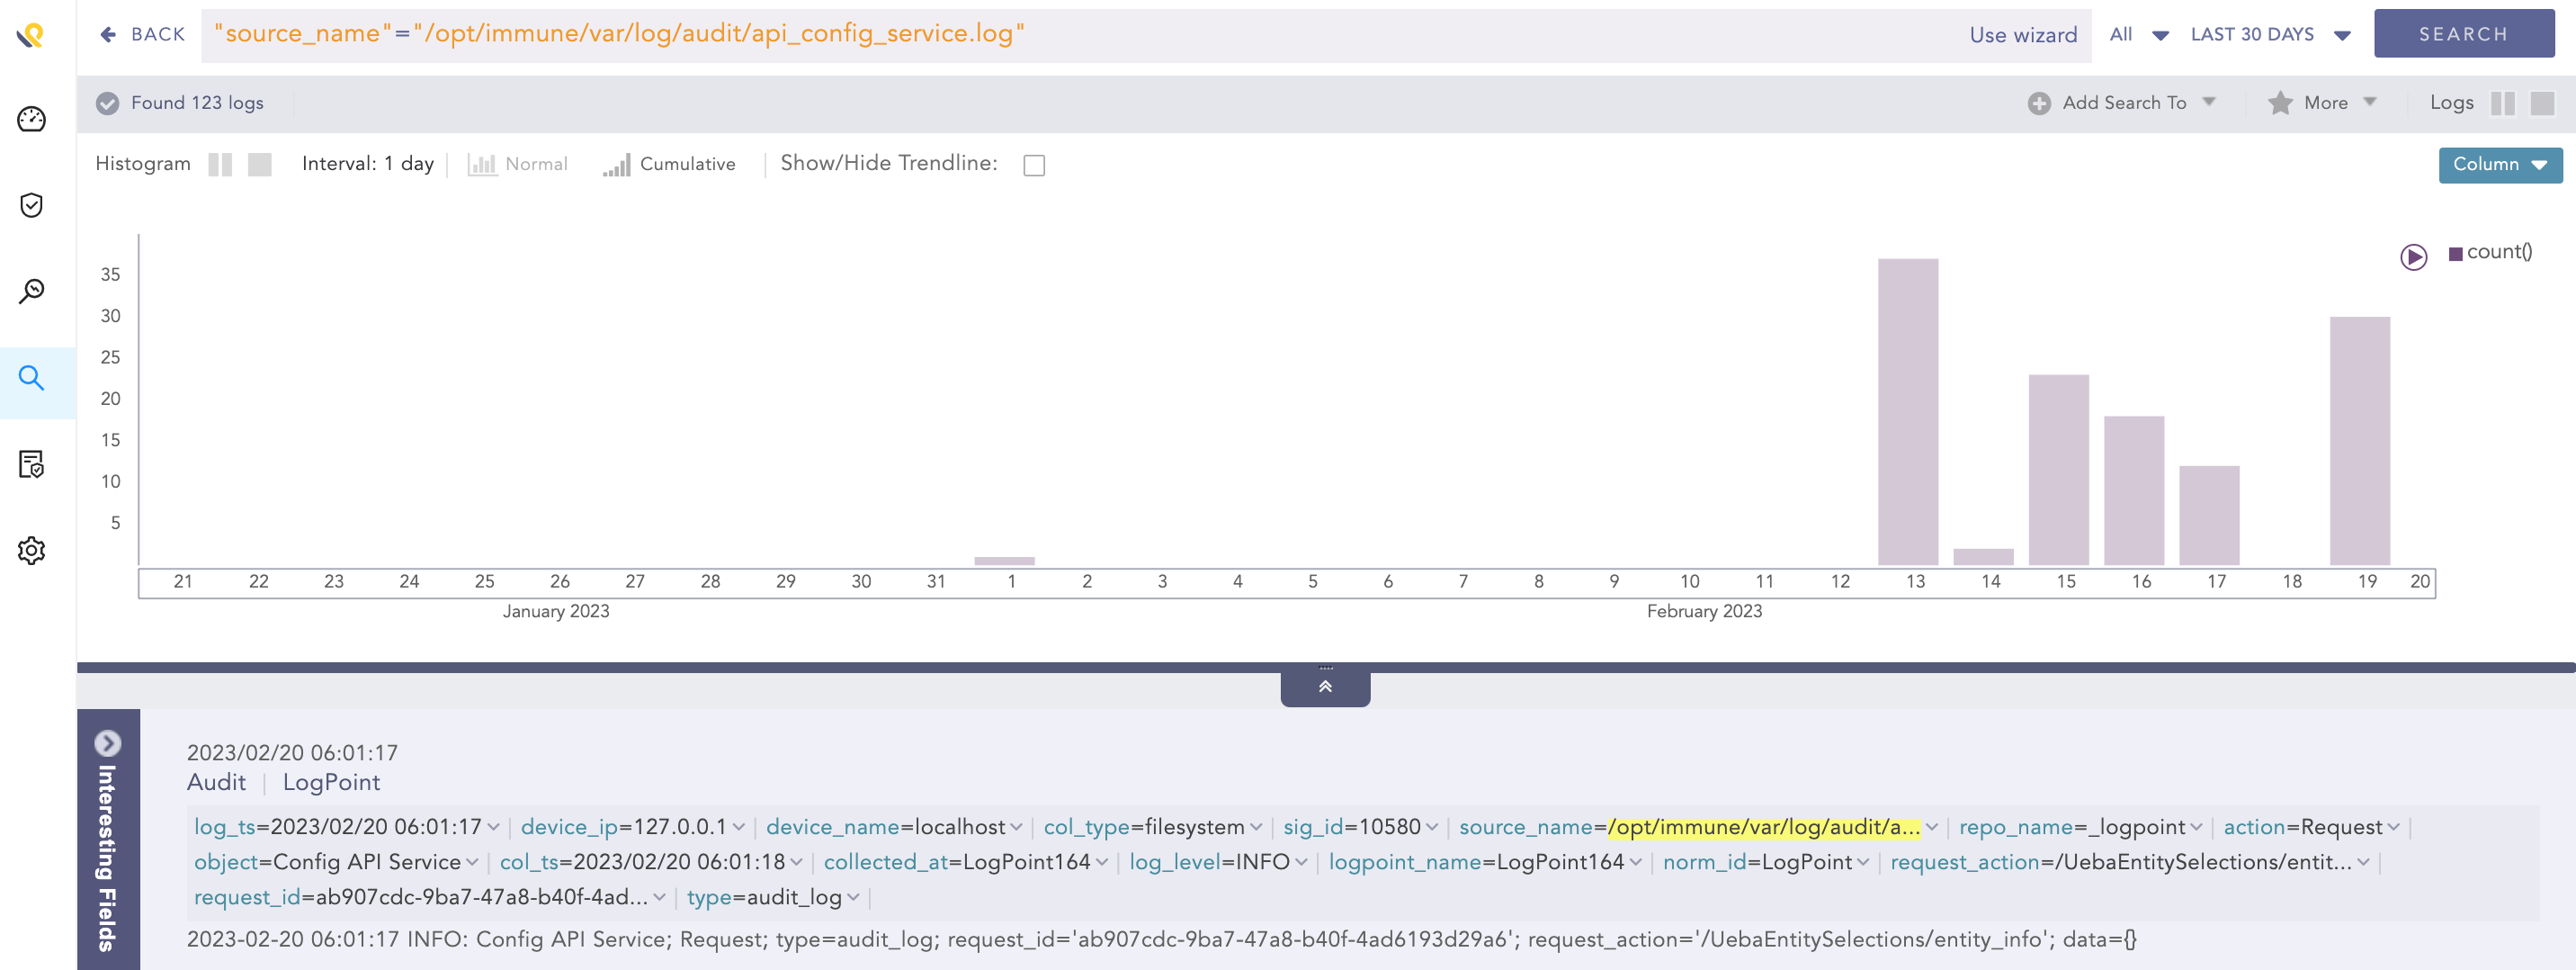Toggle the split Histogram view layout
2576x970 pixels.
(x=221, y=164)
